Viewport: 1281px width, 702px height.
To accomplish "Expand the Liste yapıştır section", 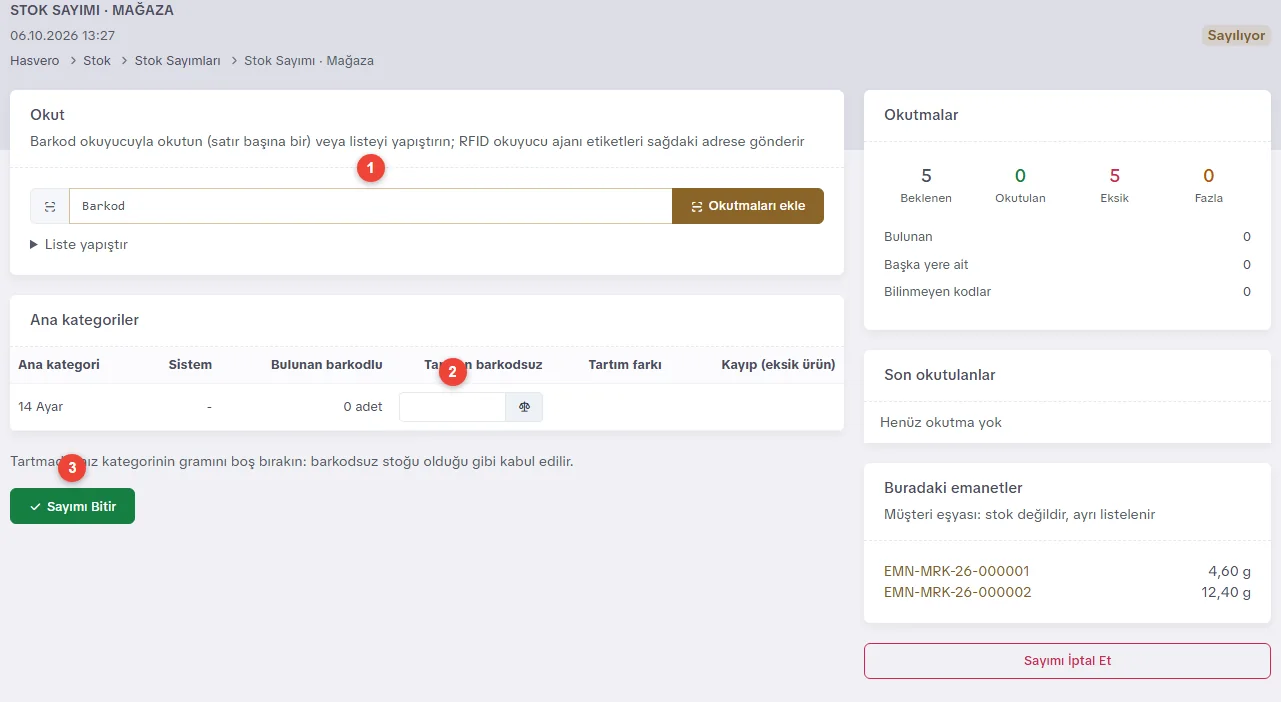I will [79, 244].
